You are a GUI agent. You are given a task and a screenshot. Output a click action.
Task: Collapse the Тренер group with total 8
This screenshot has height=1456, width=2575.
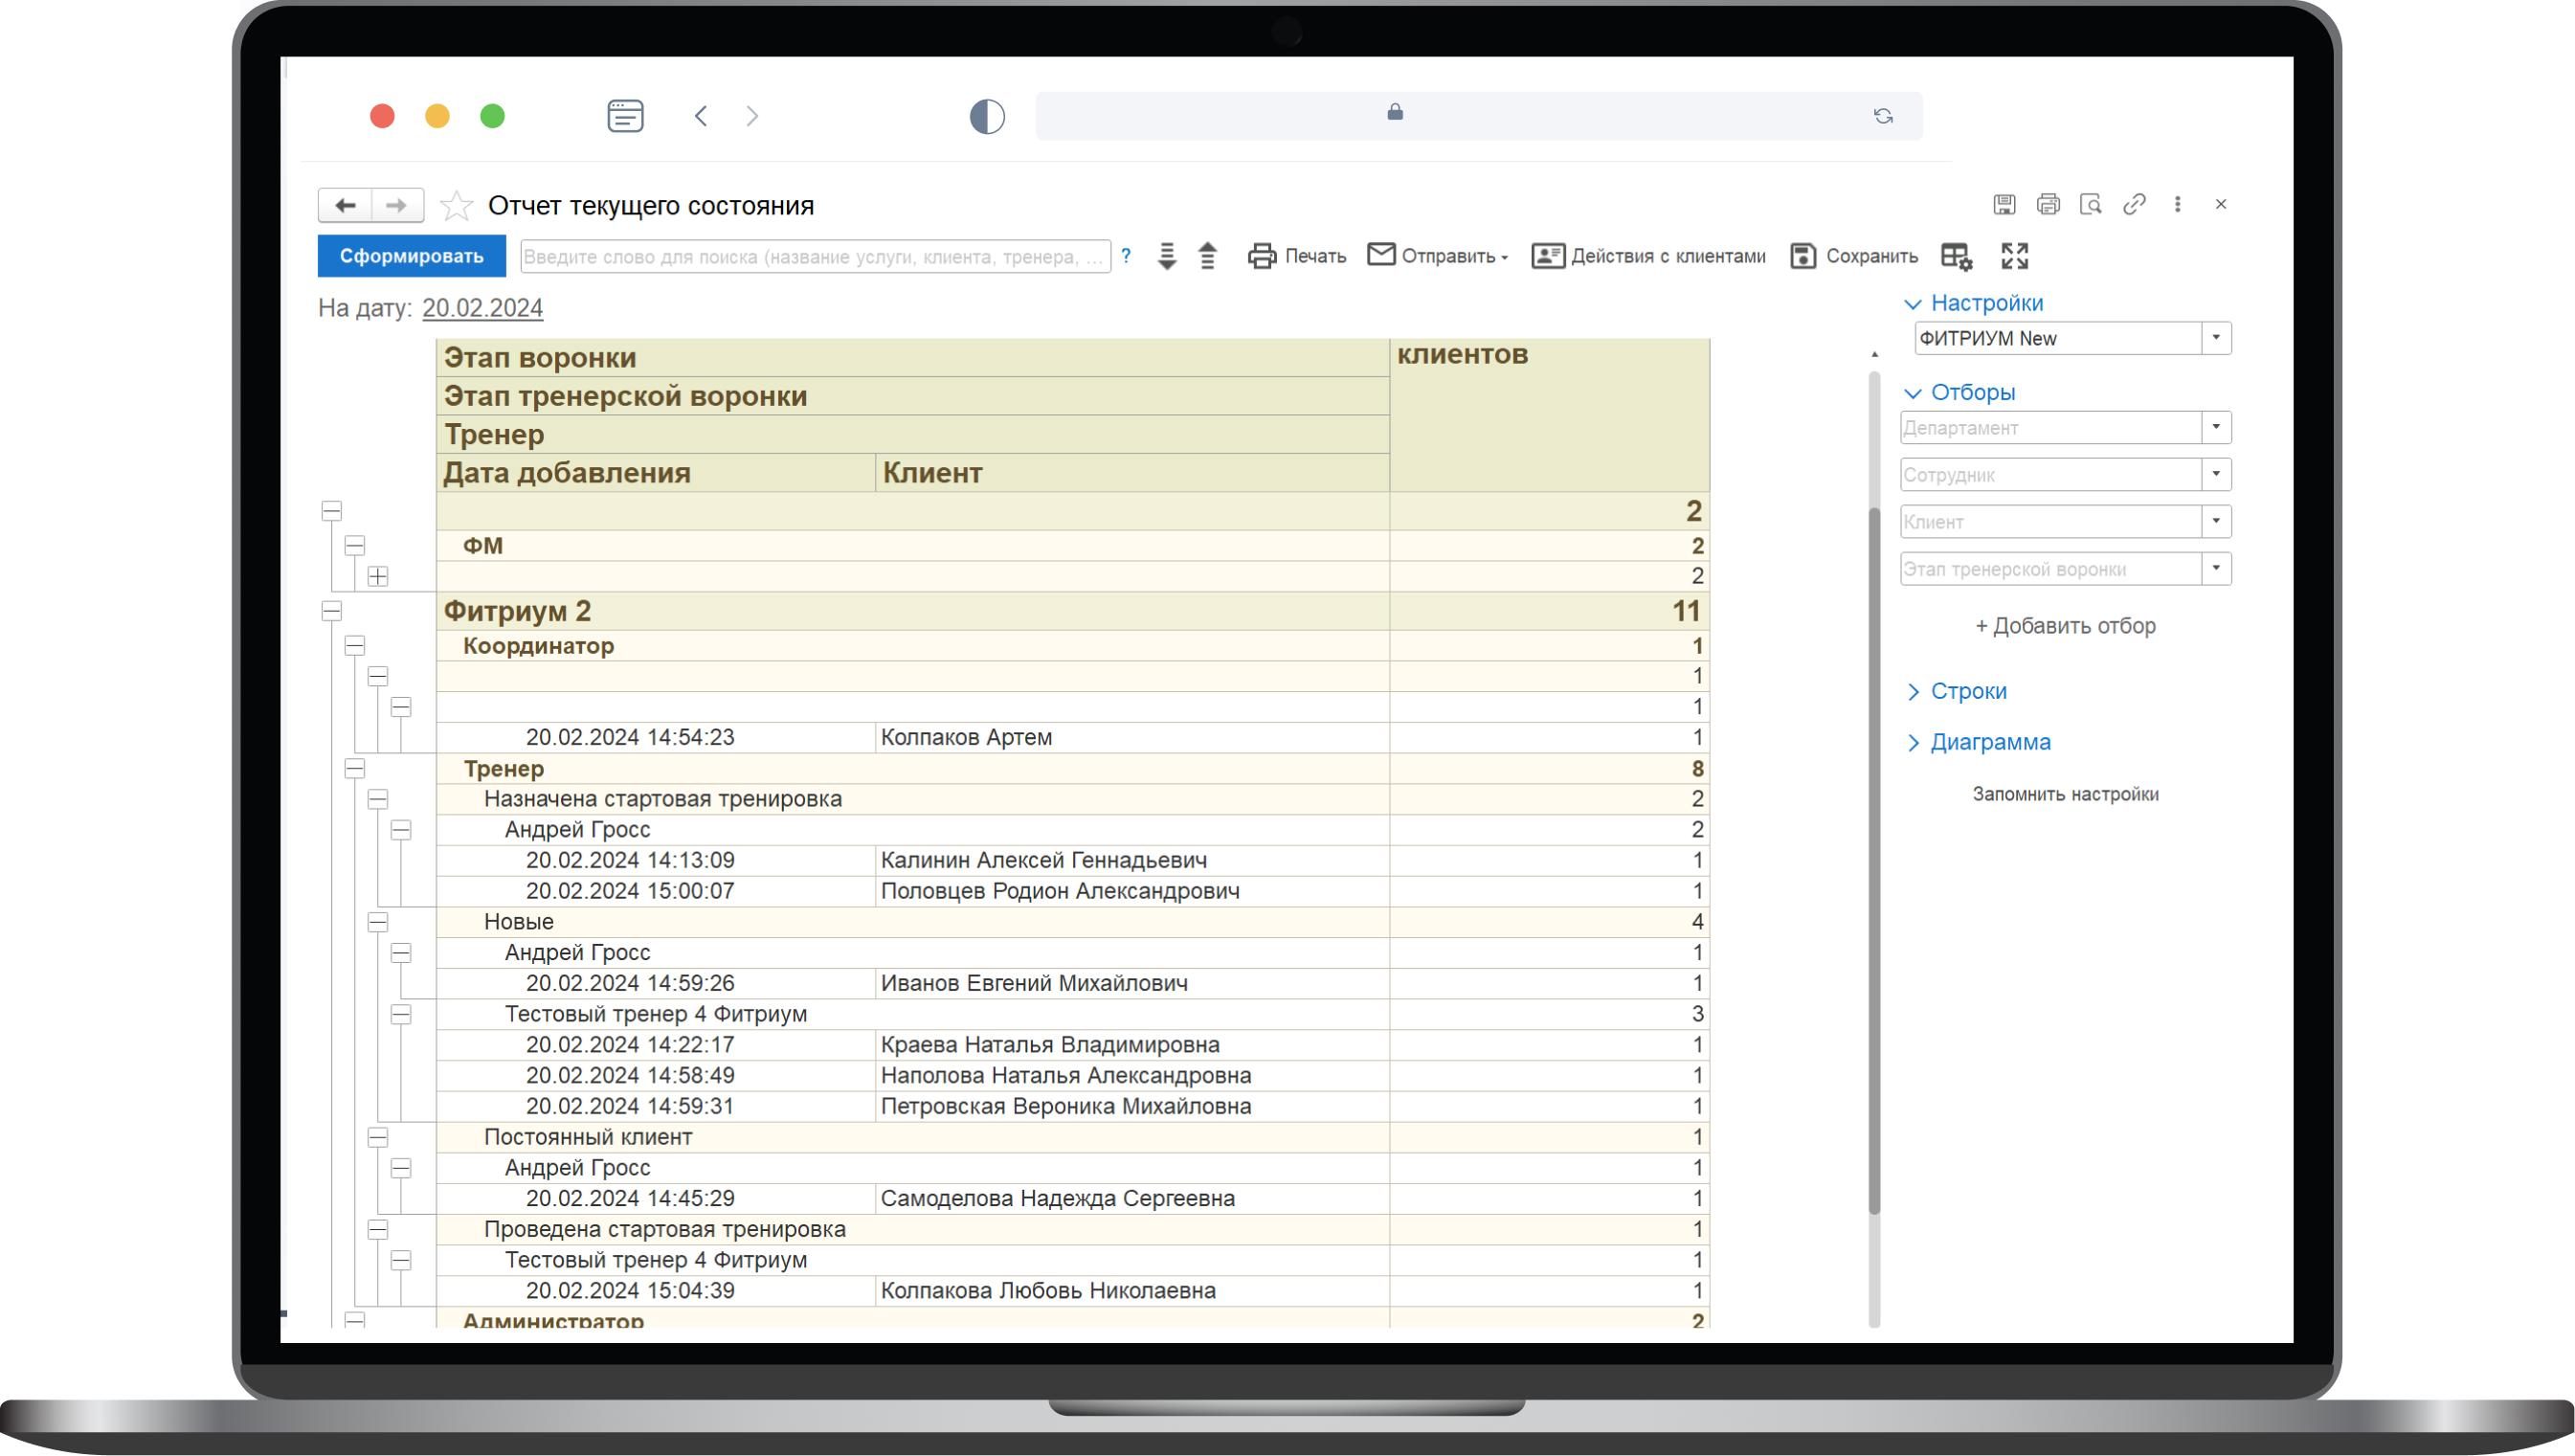(x=355, y=768)
